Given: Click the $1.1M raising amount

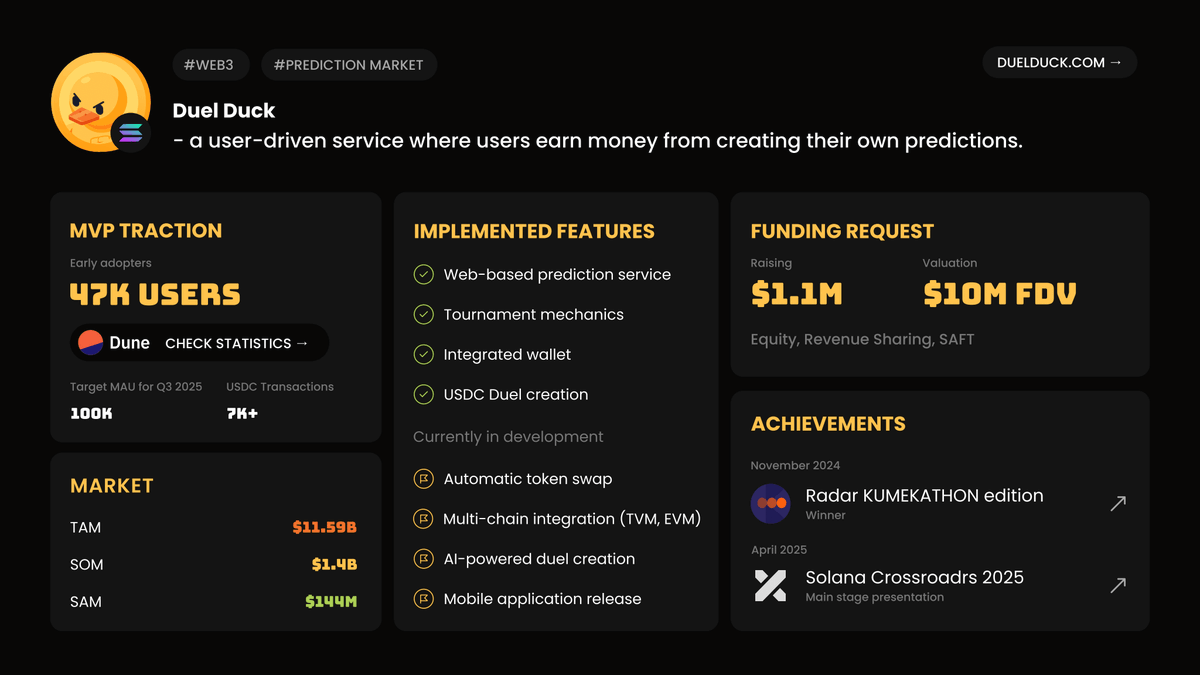Looking at the screenshot, I should [797, 294].
